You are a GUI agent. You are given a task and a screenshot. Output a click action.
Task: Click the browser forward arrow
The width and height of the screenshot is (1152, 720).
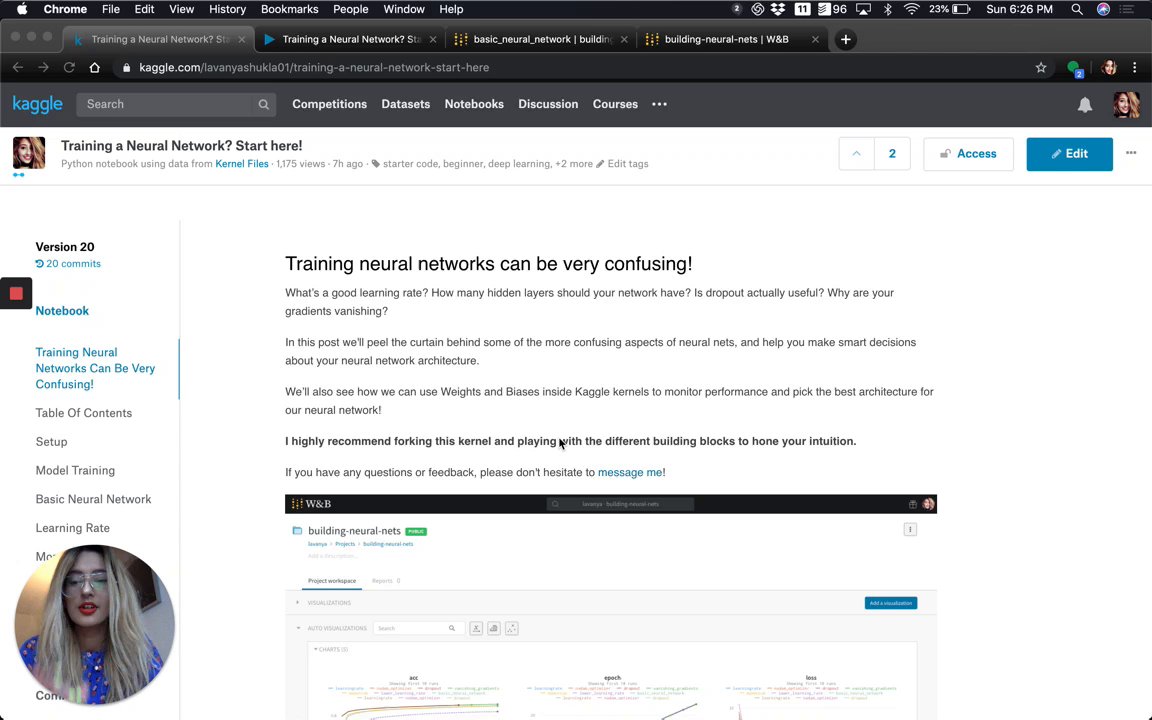[x=43, y=68]
